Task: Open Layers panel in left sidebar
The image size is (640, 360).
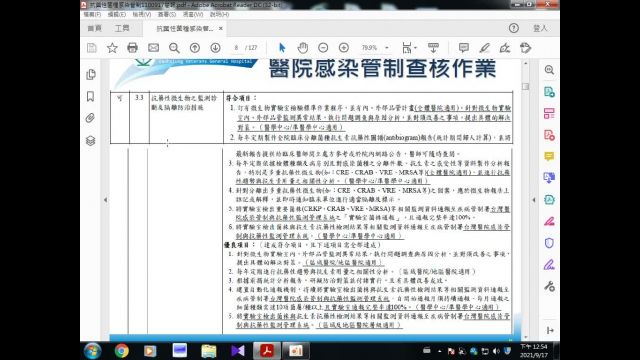Action: click(91, 140)
